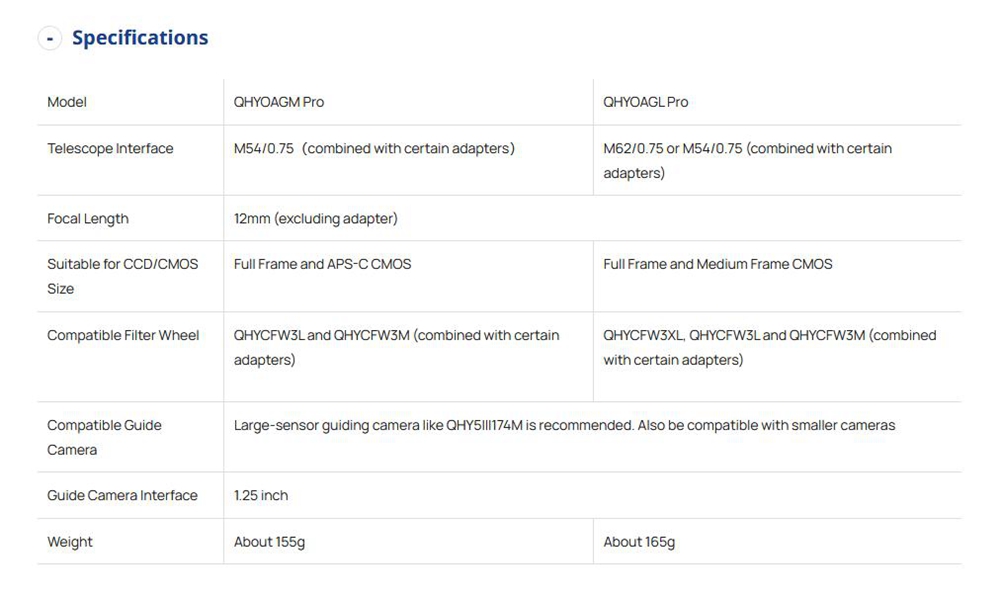Screen dimensions: 1000x598
Task: Select the 12mm focal length value
Action: click(316, 219)
